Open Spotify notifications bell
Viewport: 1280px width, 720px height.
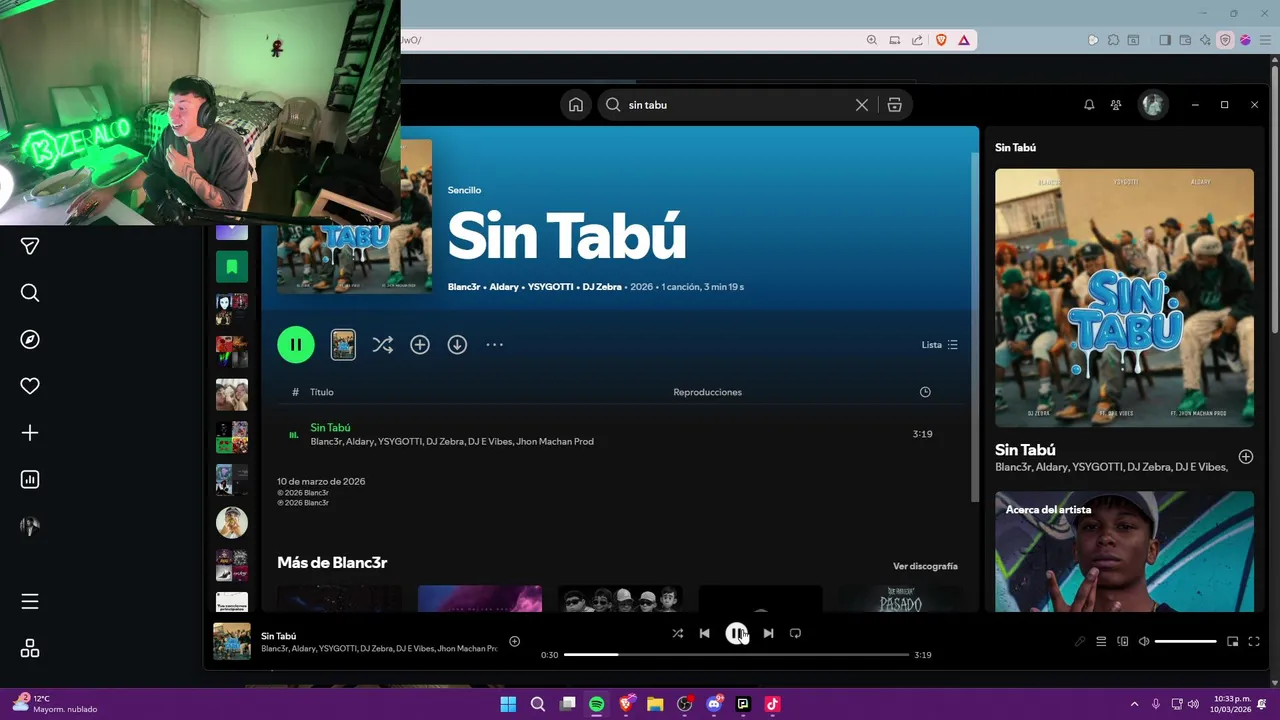1089,104
